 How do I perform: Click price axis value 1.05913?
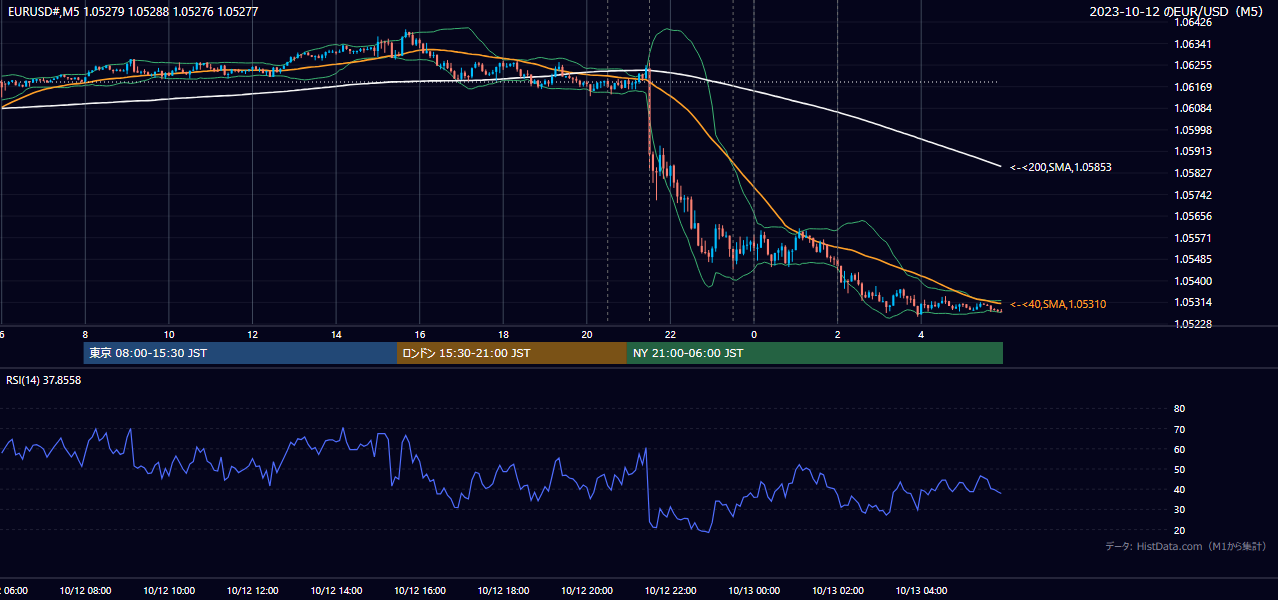1192,152
